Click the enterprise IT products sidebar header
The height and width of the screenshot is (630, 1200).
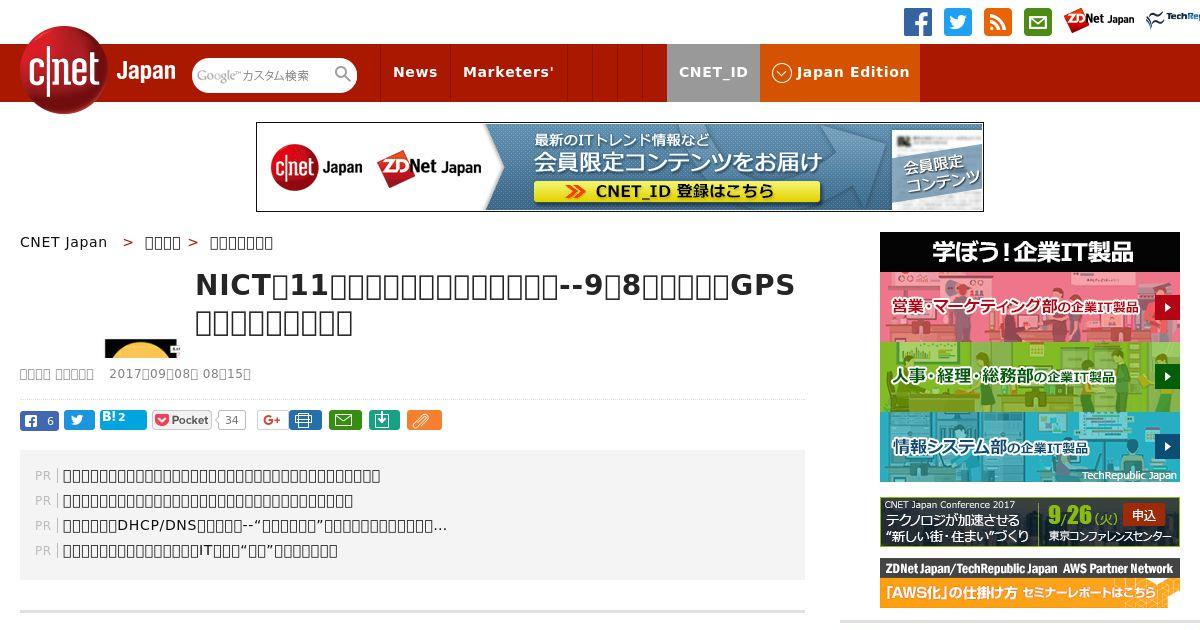(x=1030, y=251)
